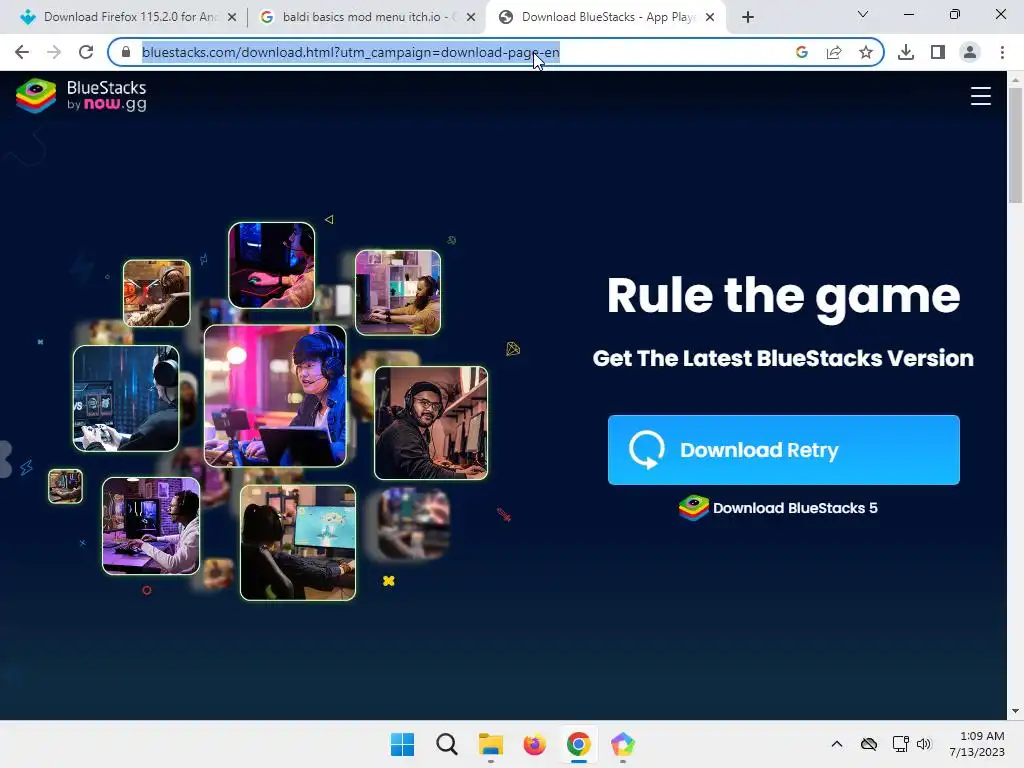Open Windows taskbar search
This screenshot has width=1024, height=768.
click(447, 744)
